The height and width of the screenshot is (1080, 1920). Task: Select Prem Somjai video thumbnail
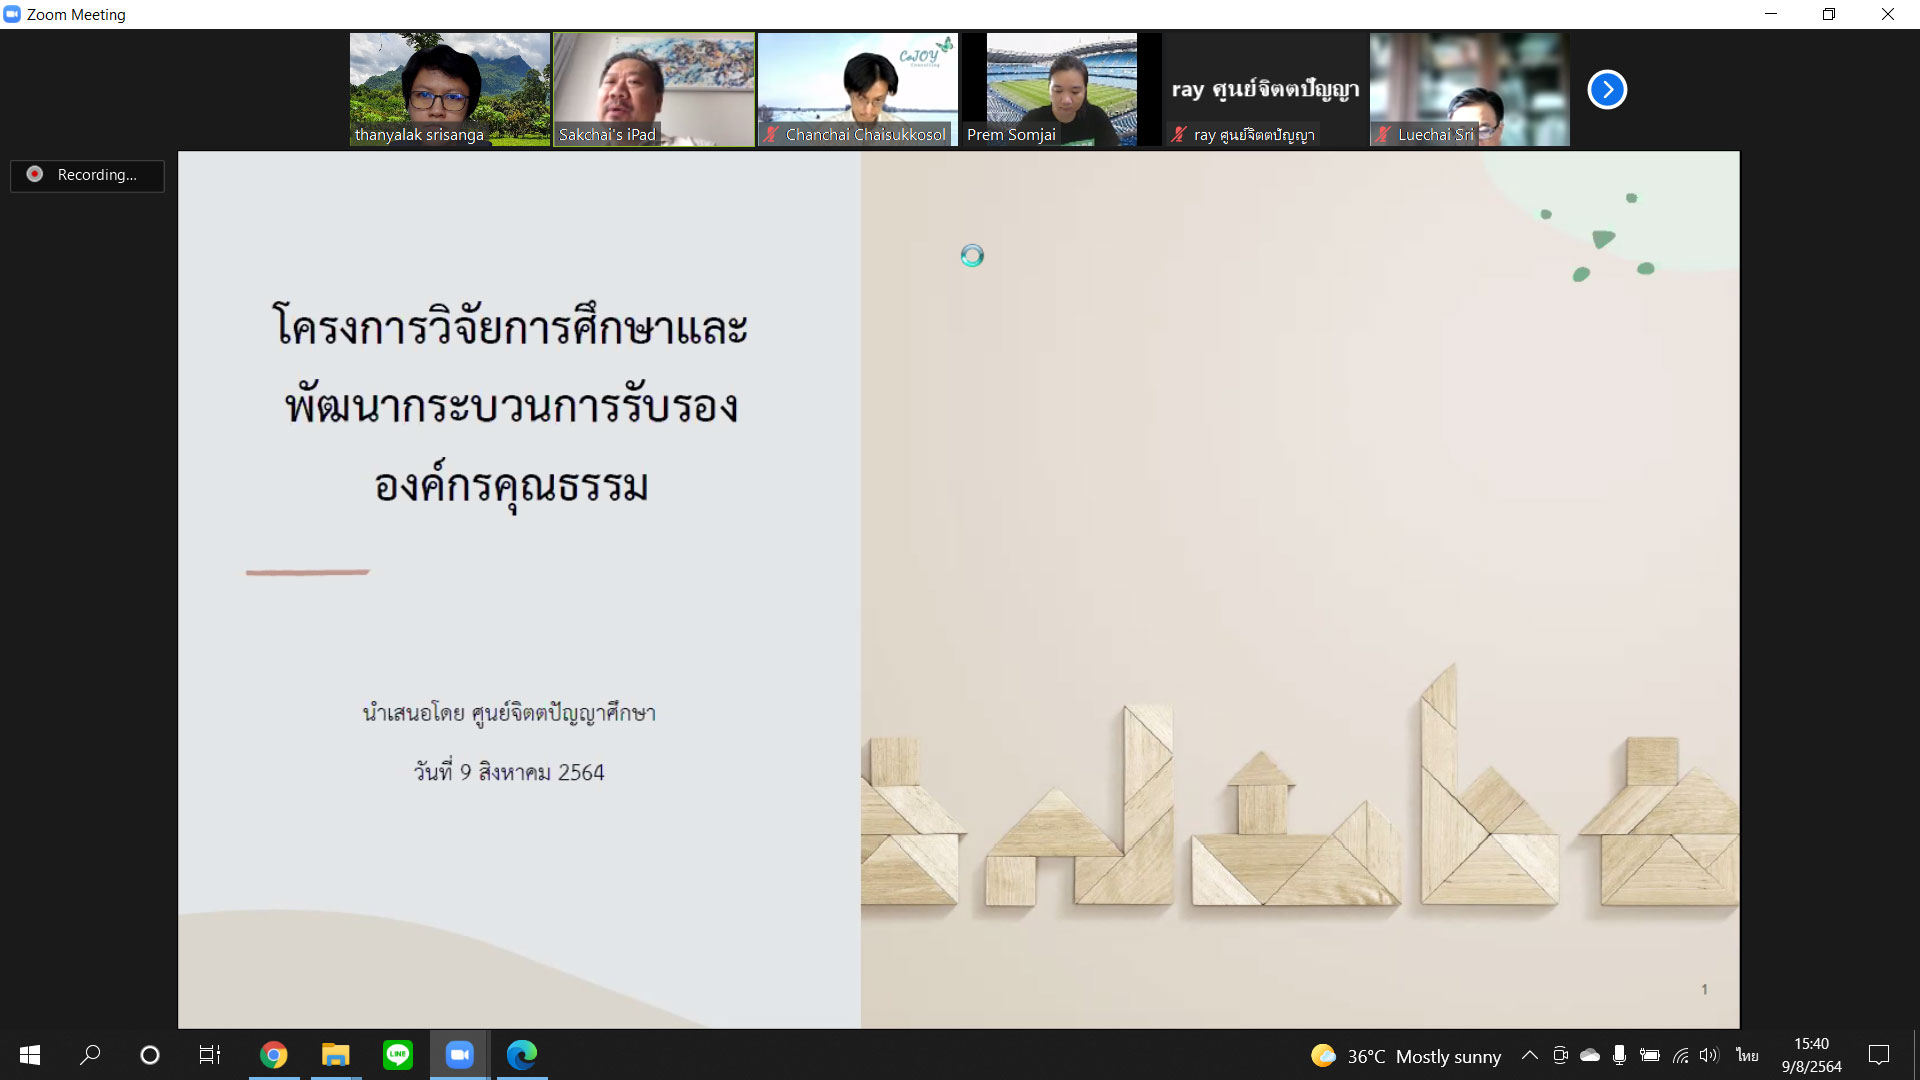coord(1062,90)
